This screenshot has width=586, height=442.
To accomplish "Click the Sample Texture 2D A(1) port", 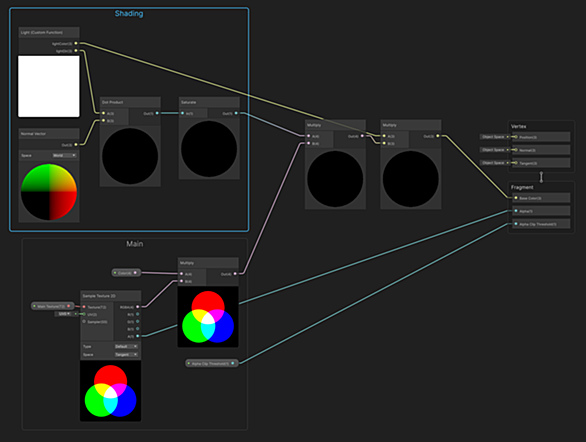I will coord(138,336).
